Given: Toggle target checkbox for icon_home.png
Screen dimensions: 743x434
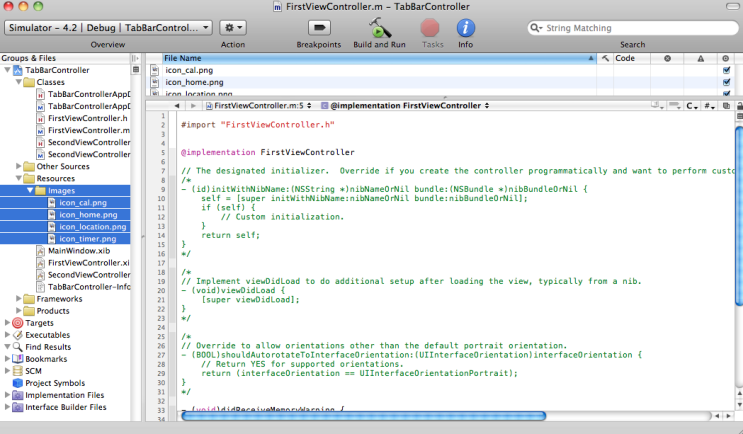Looking at the screenshot, I should pos(726,82).
